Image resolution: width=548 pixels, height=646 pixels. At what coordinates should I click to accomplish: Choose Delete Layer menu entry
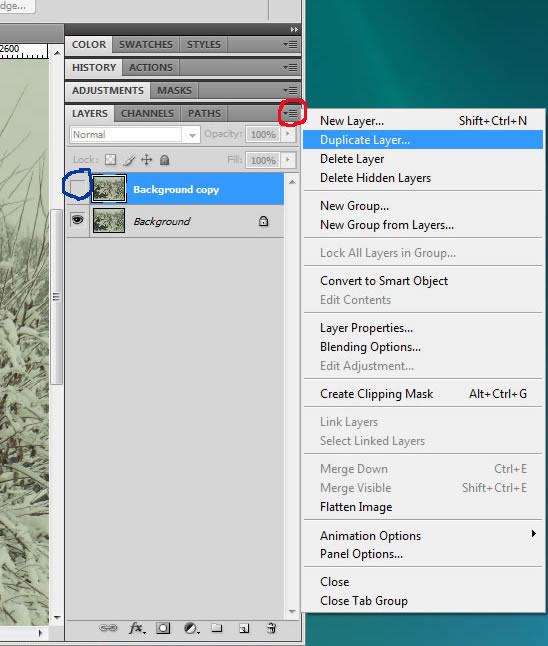click(423, 159)
